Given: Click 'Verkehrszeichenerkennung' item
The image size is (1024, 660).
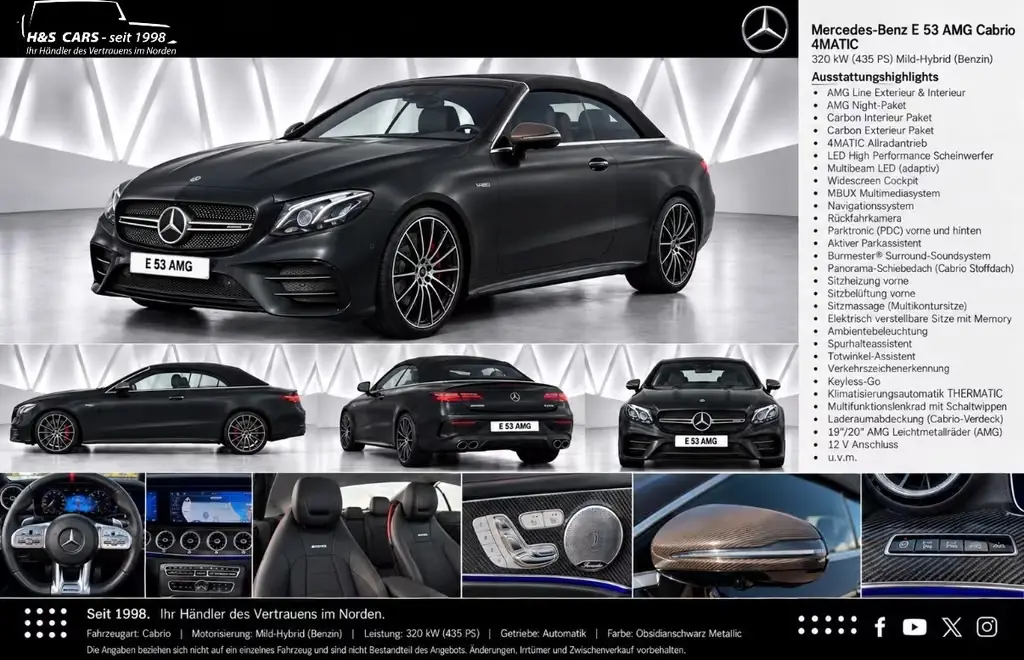Looking at the screenshot, I should coord(888,368).
